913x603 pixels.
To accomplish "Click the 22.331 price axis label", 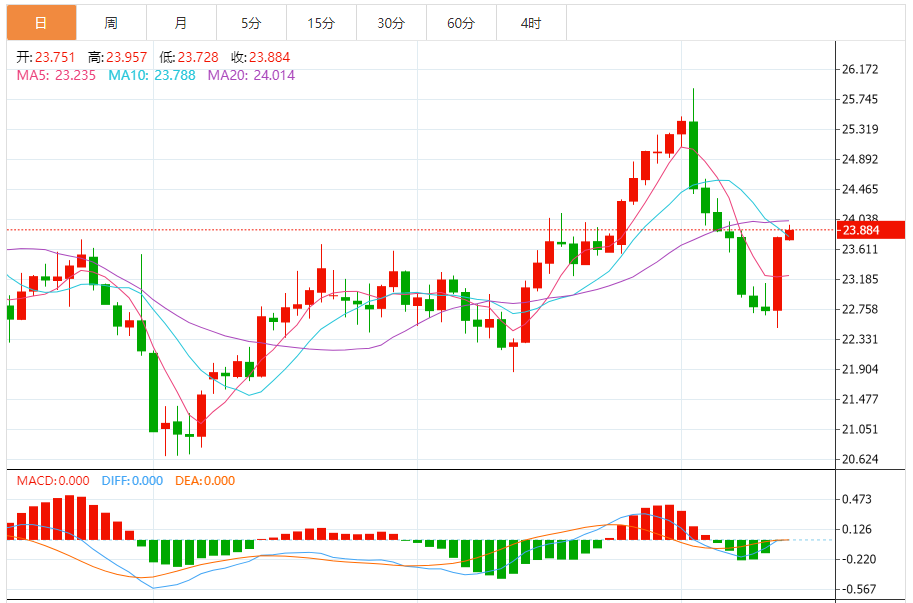I will [x=860, y=339].
